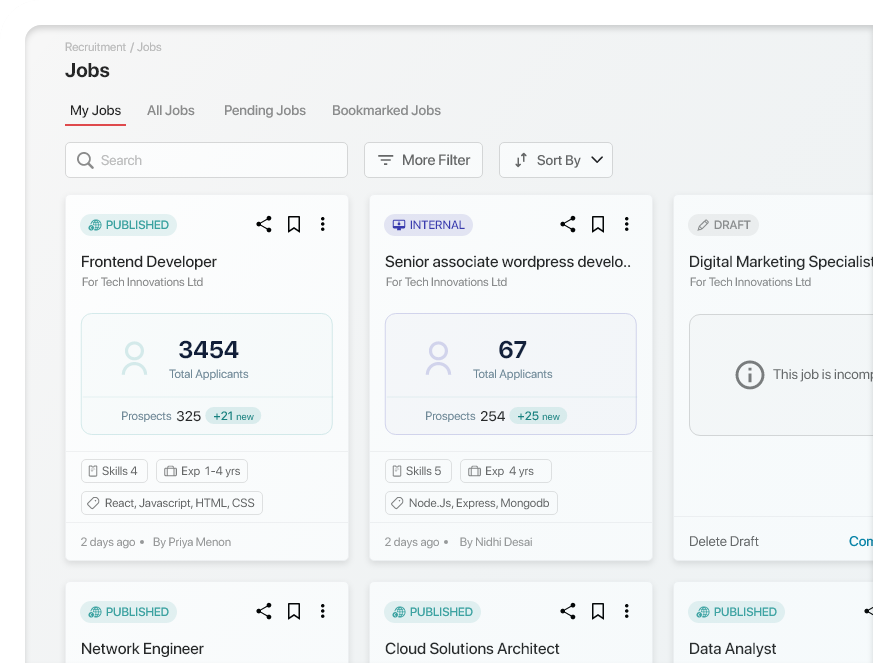Switch to the All Jobs tab
This screenshot has height=663, width=873.
171,111
